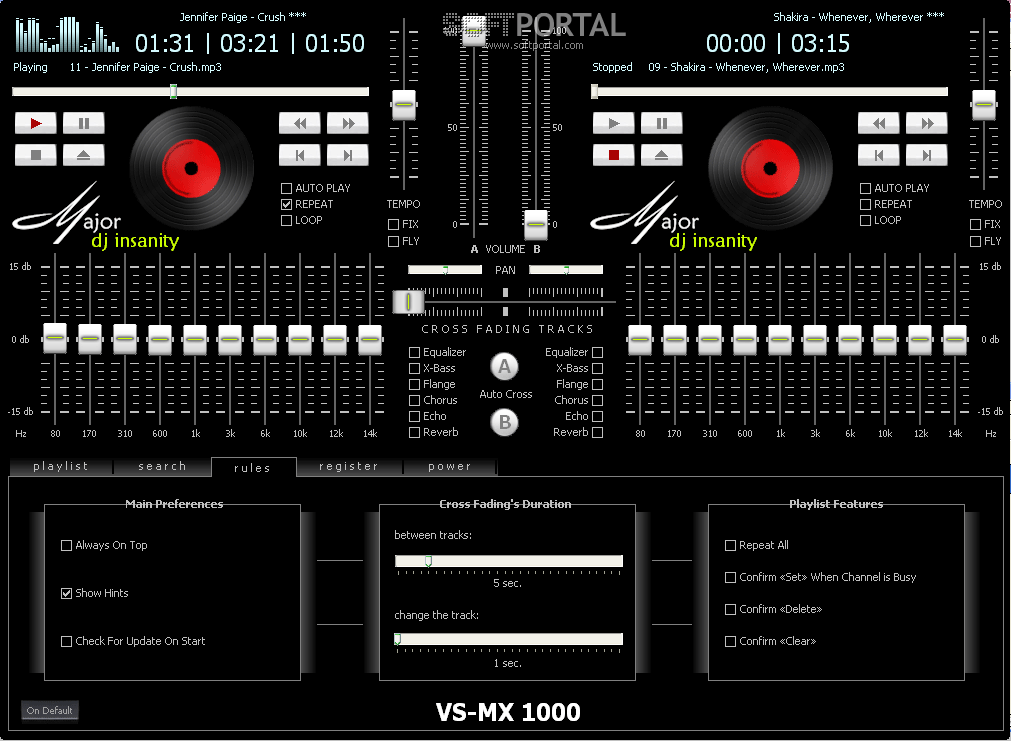Click deck A eject button

pos(84,155)
